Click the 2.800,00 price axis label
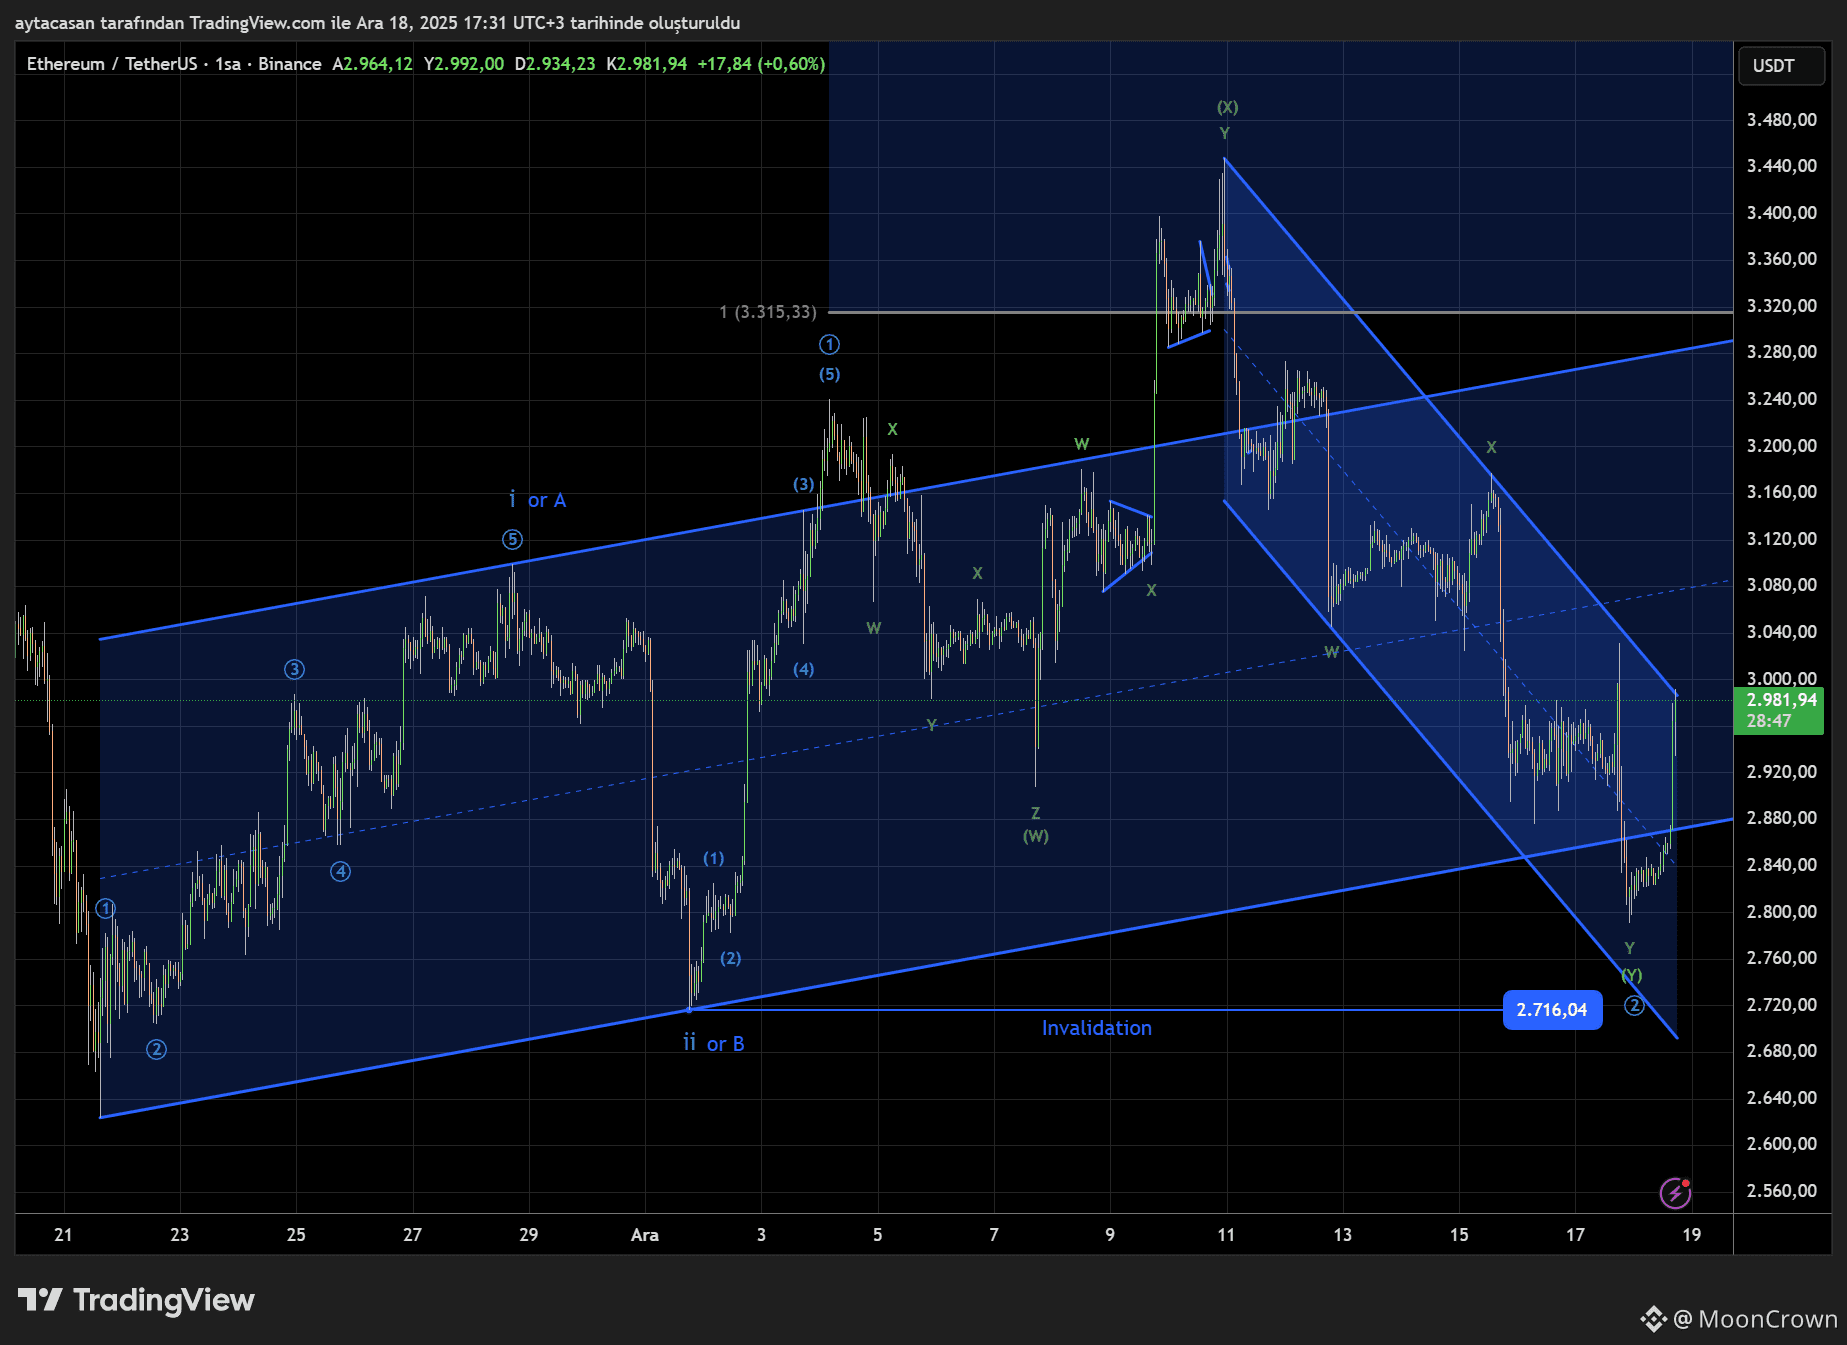 [x=1782, y=912]
